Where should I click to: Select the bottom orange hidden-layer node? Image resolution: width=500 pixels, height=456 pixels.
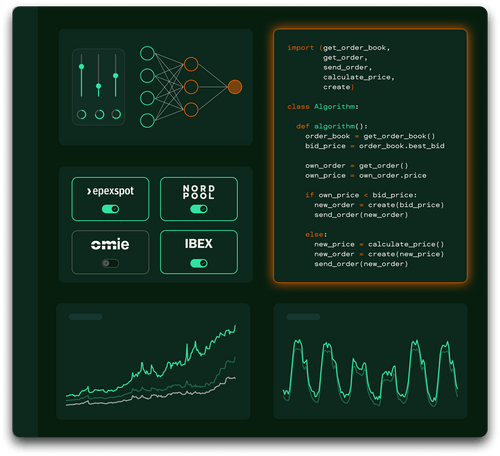point(191,110)
